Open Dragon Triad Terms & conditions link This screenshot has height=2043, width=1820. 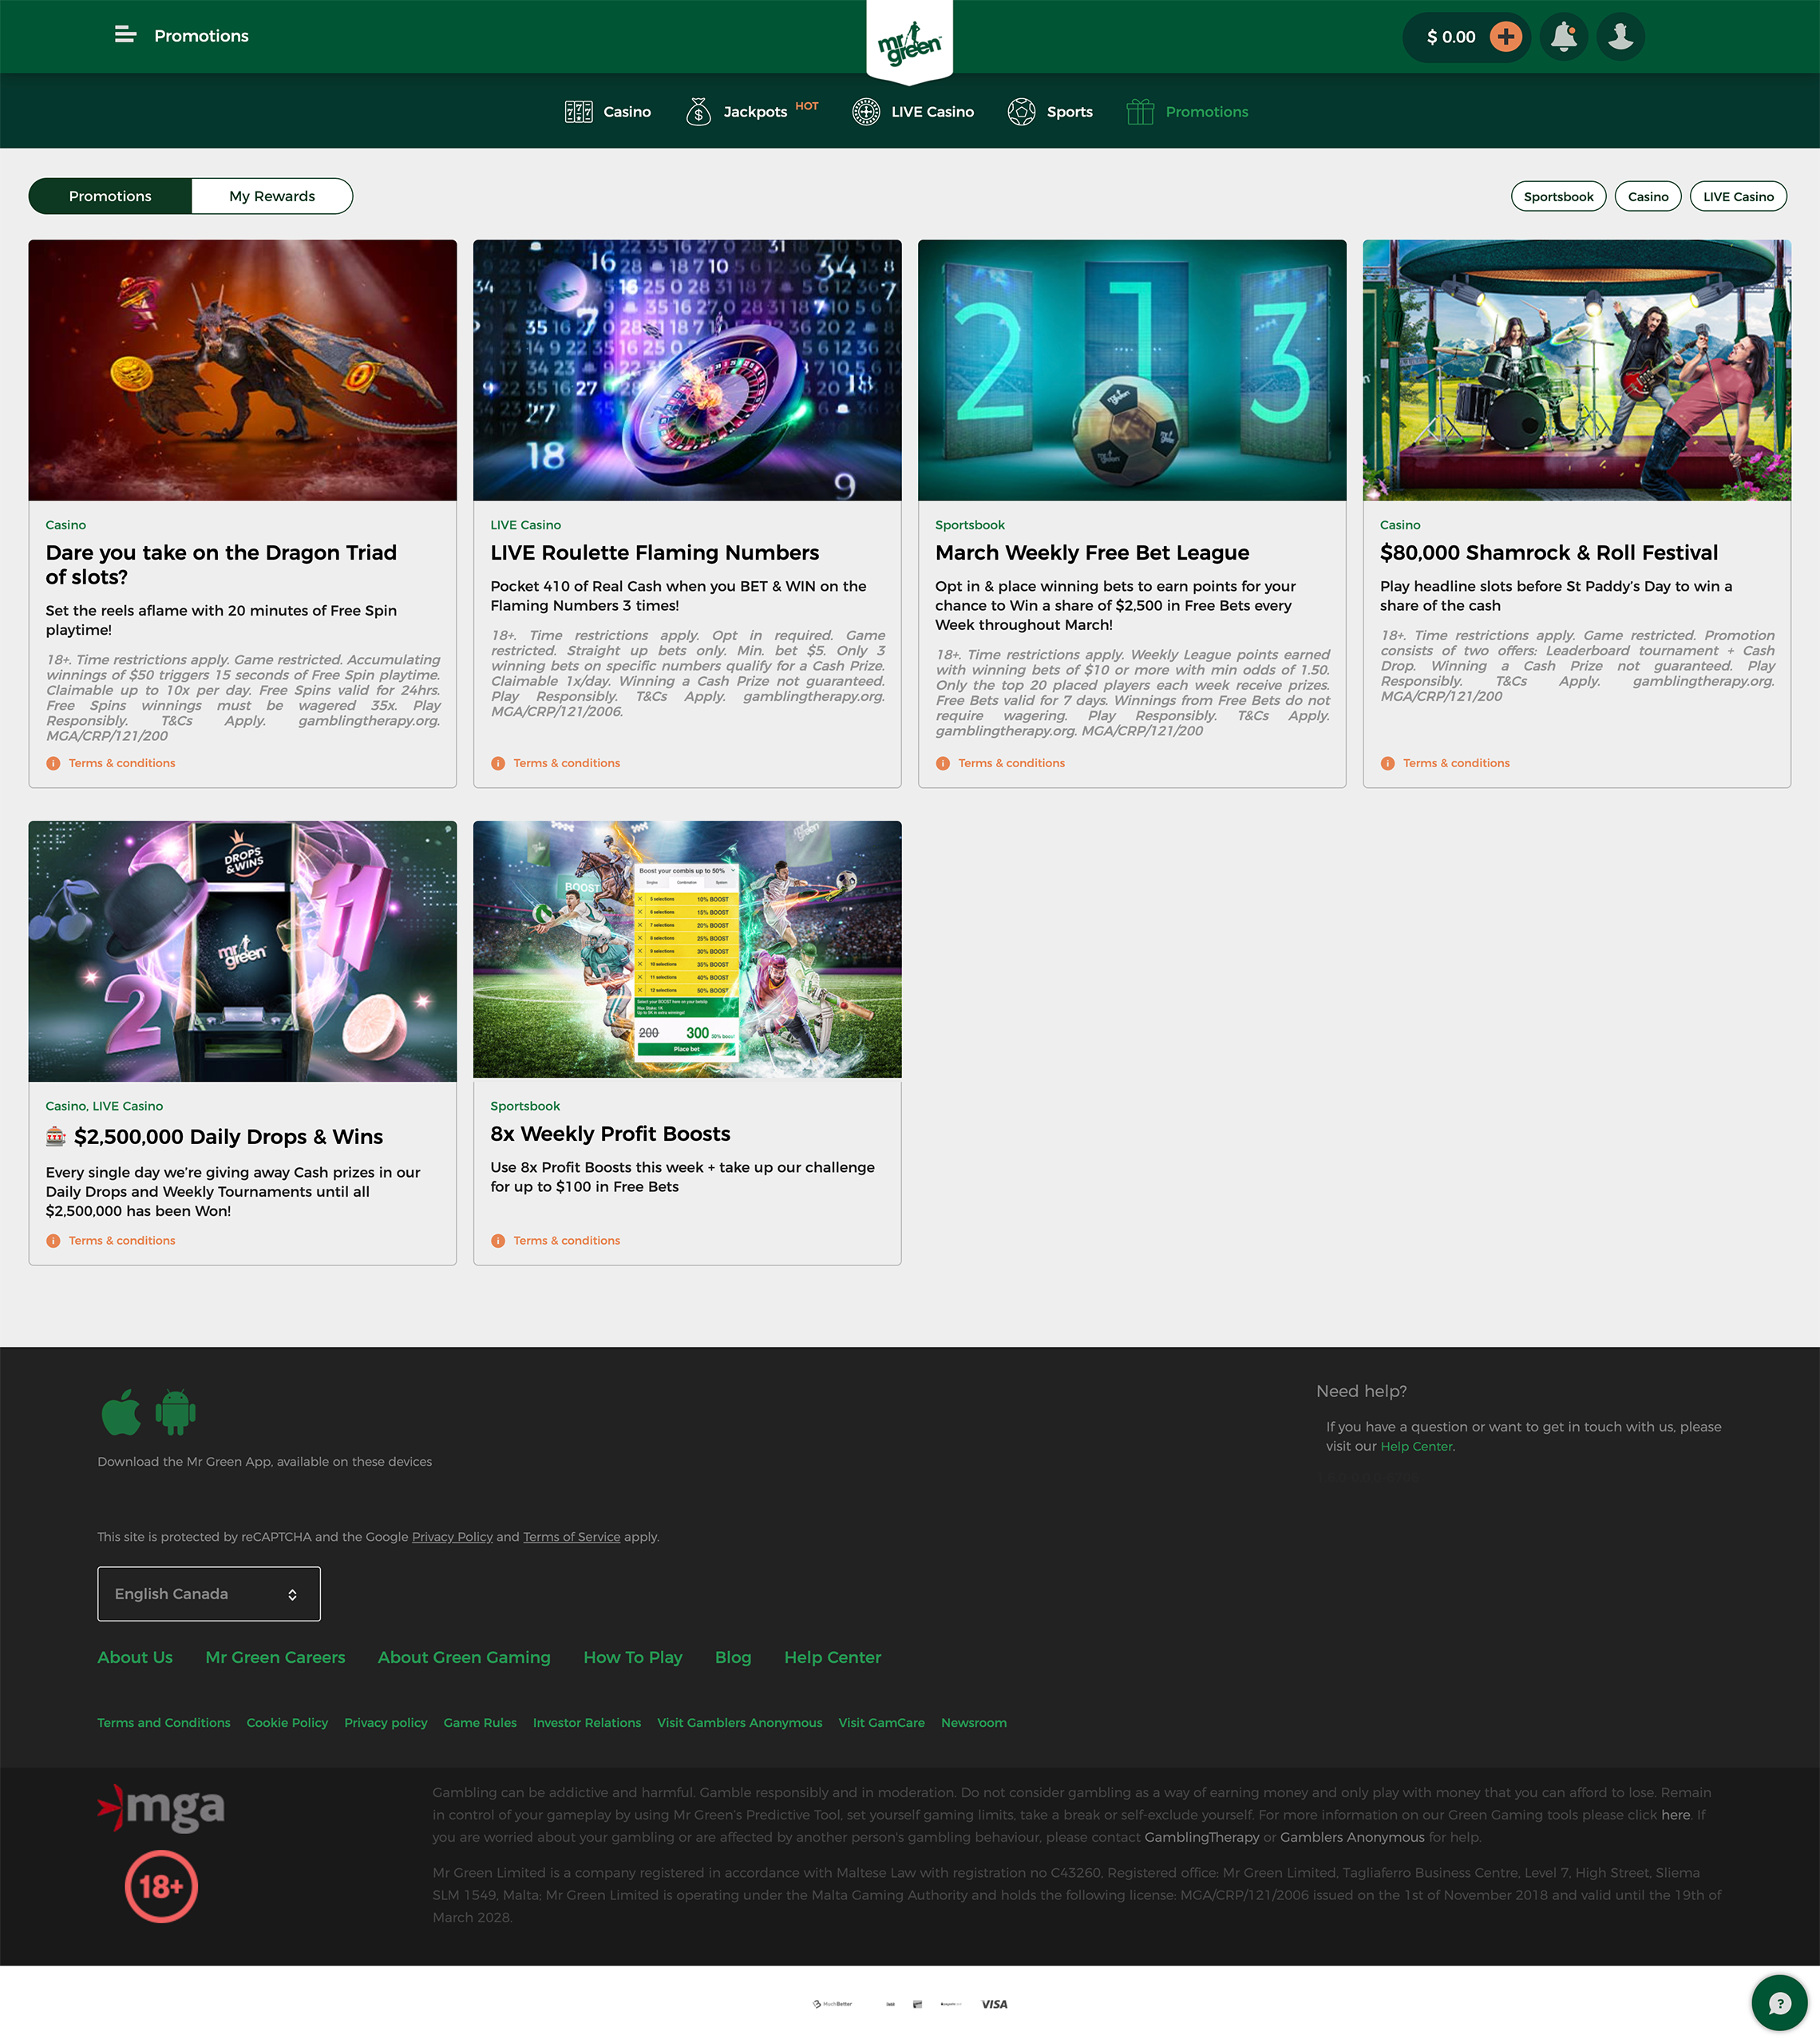click(x=122, y=763)
